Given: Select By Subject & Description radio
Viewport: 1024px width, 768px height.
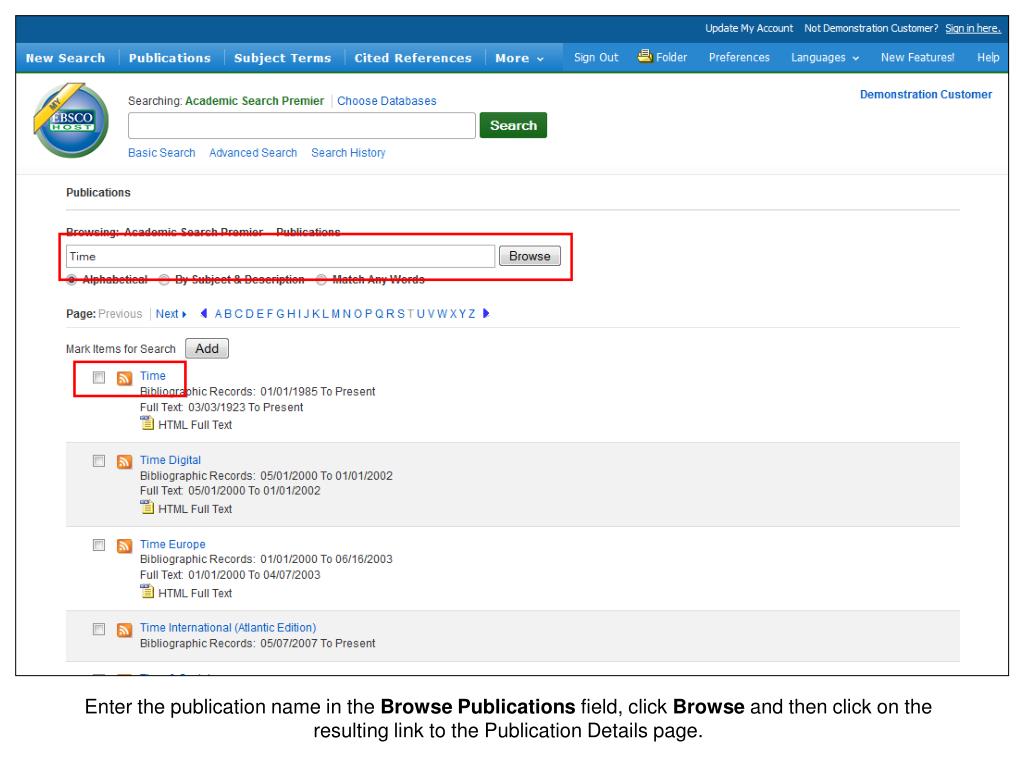Looking at the screenshot, I should click(164, 280).
